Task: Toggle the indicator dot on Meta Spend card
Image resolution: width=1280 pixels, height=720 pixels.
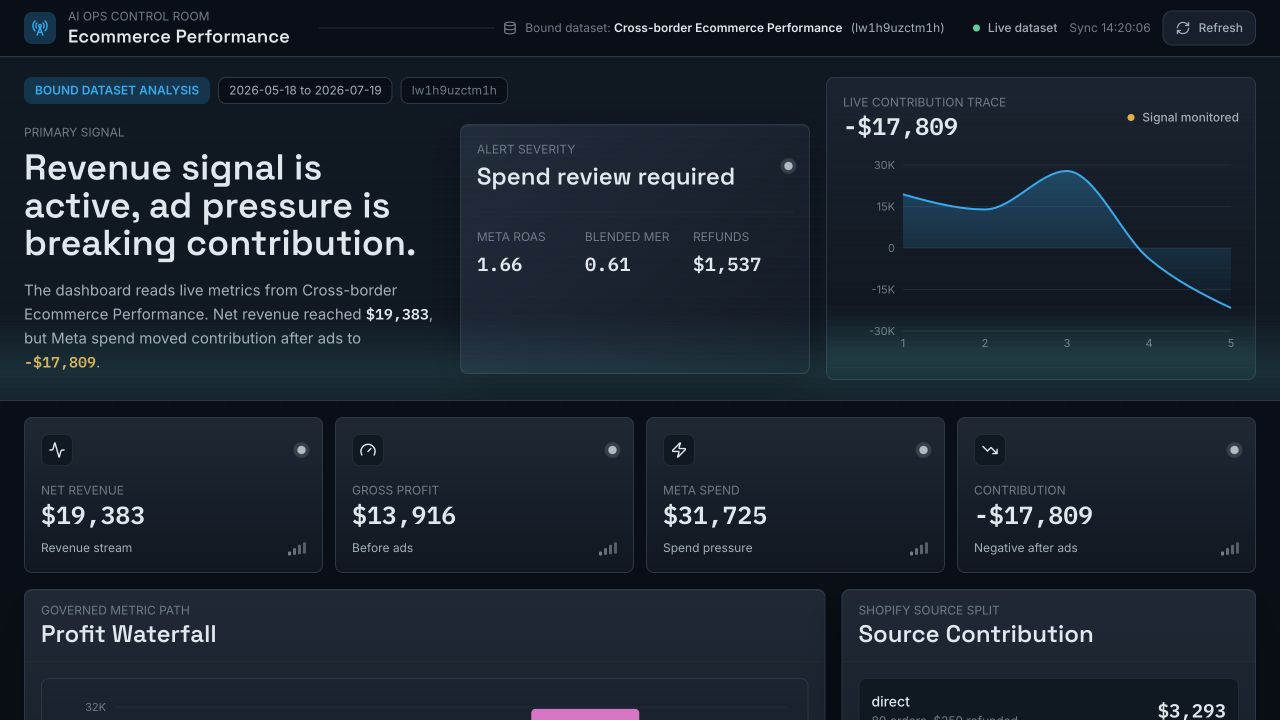Action: (923, 450)
